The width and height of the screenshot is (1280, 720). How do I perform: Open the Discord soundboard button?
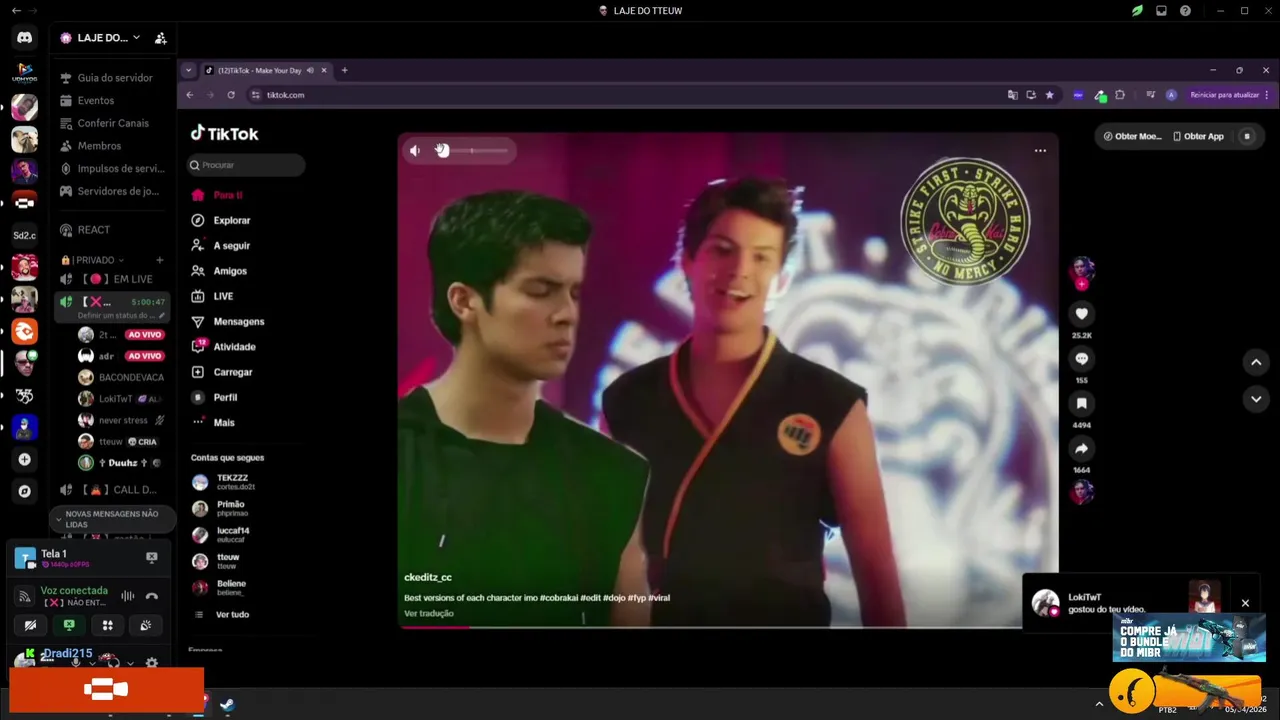(145, 625)
